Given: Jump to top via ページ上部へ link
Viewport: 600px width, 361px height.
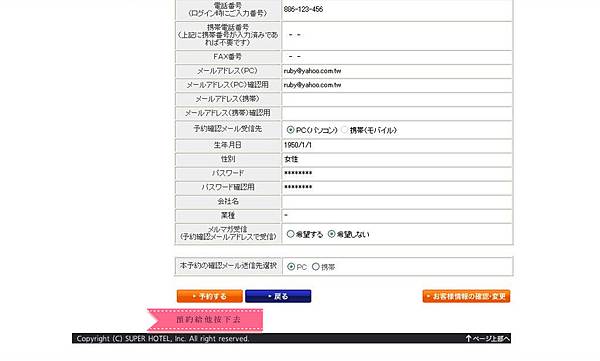Looking at the screenshot, I should (x=488, y=338).
